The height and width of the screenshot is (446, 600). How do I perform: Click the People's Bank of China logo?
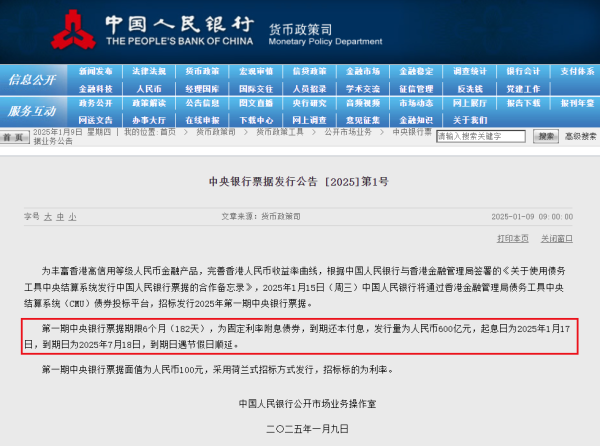click(73, 30)
